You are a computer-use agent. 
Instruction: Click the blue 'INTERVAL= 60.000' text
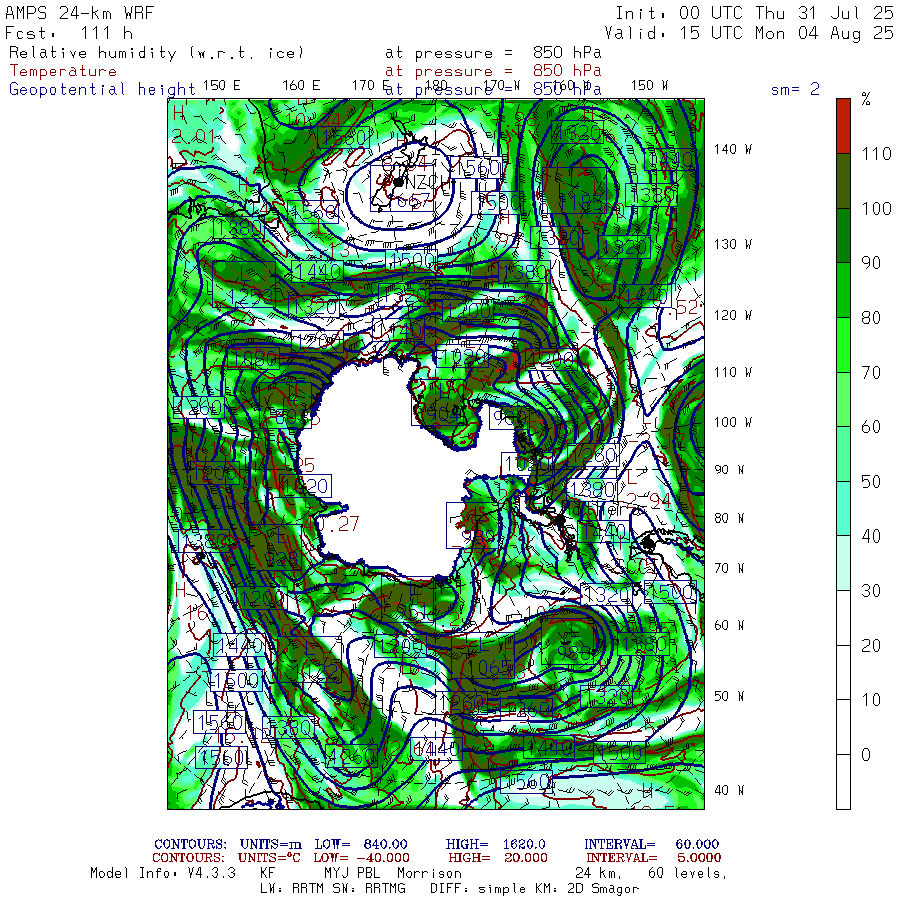pos(651,844)
